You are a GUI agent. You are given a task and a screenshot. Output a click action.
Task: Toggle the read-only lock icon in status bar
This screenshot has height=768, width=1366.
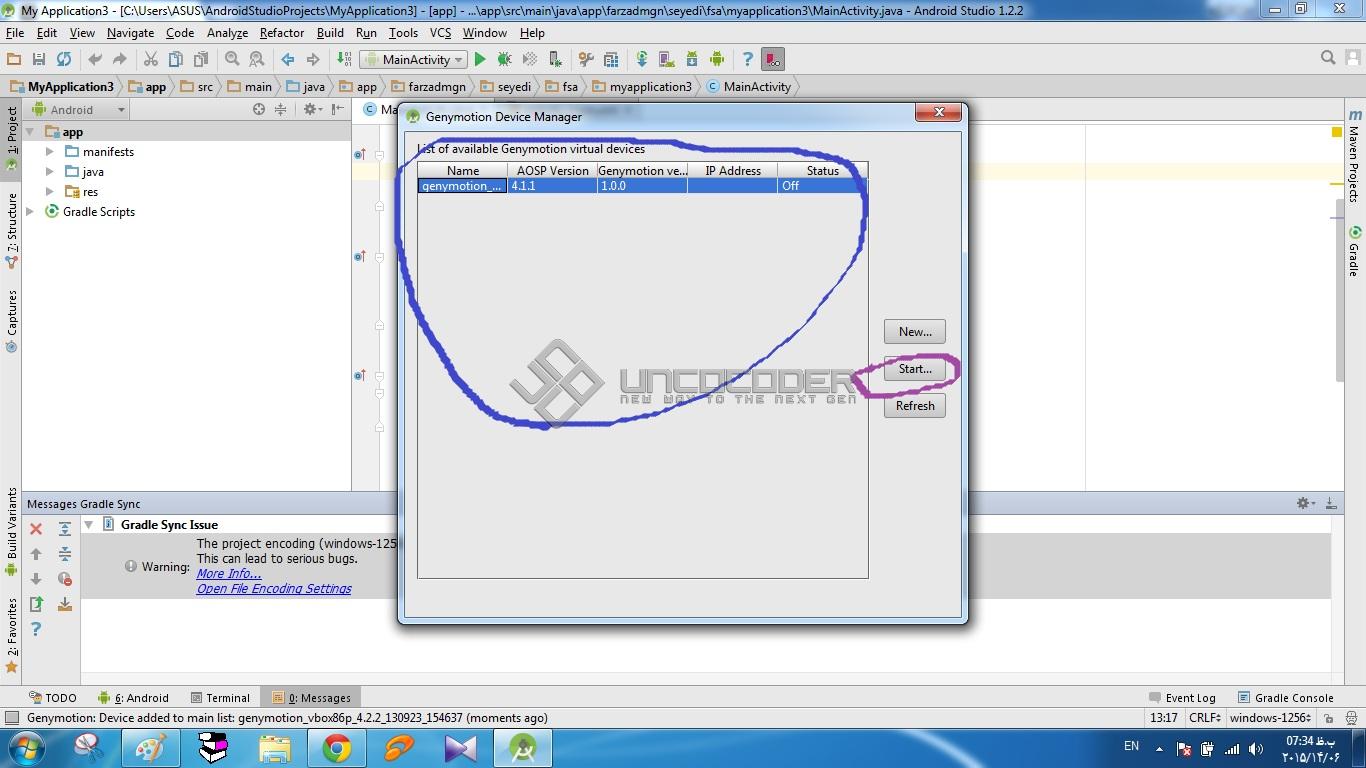pyautogui.click(x=1328, y=718)
